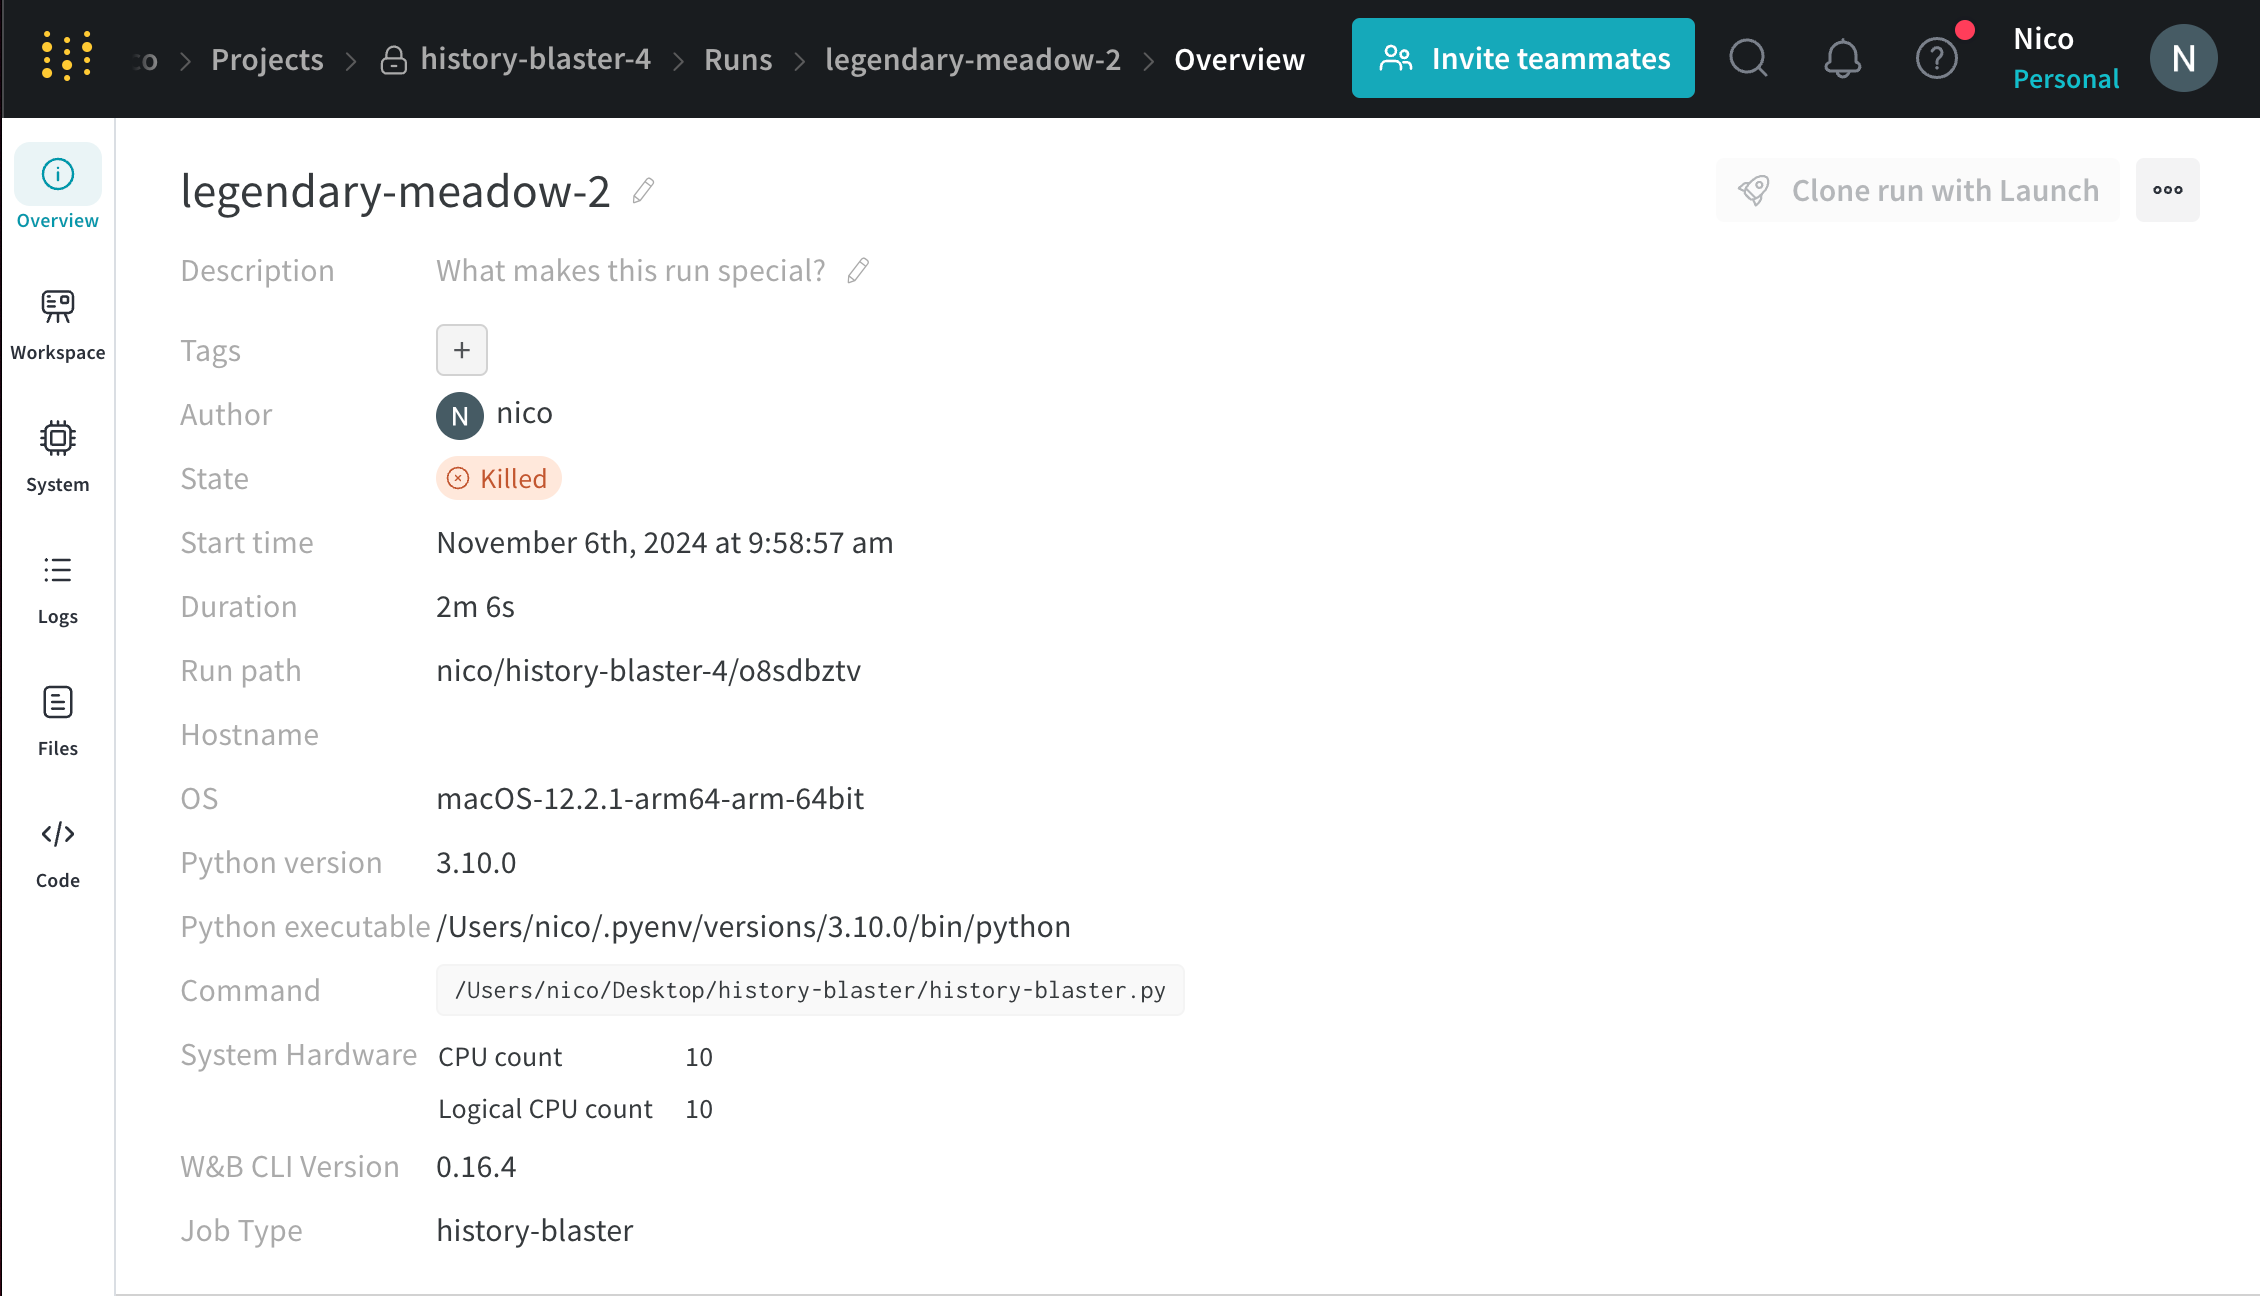
Task: Click the pencil icon to rename legendary-meadow-2
Action: pyautogui.click(x=644, y=190)
